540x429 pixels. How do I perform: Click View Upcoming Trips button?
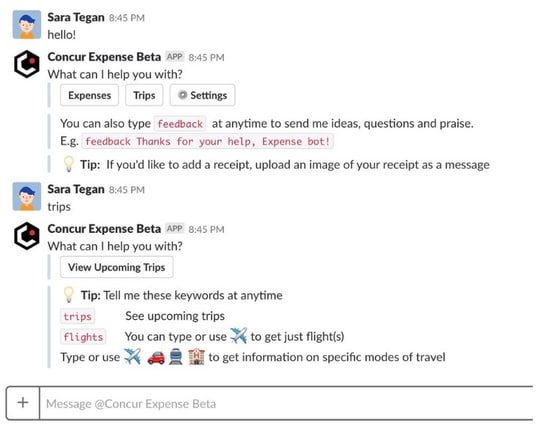[116, 267]
